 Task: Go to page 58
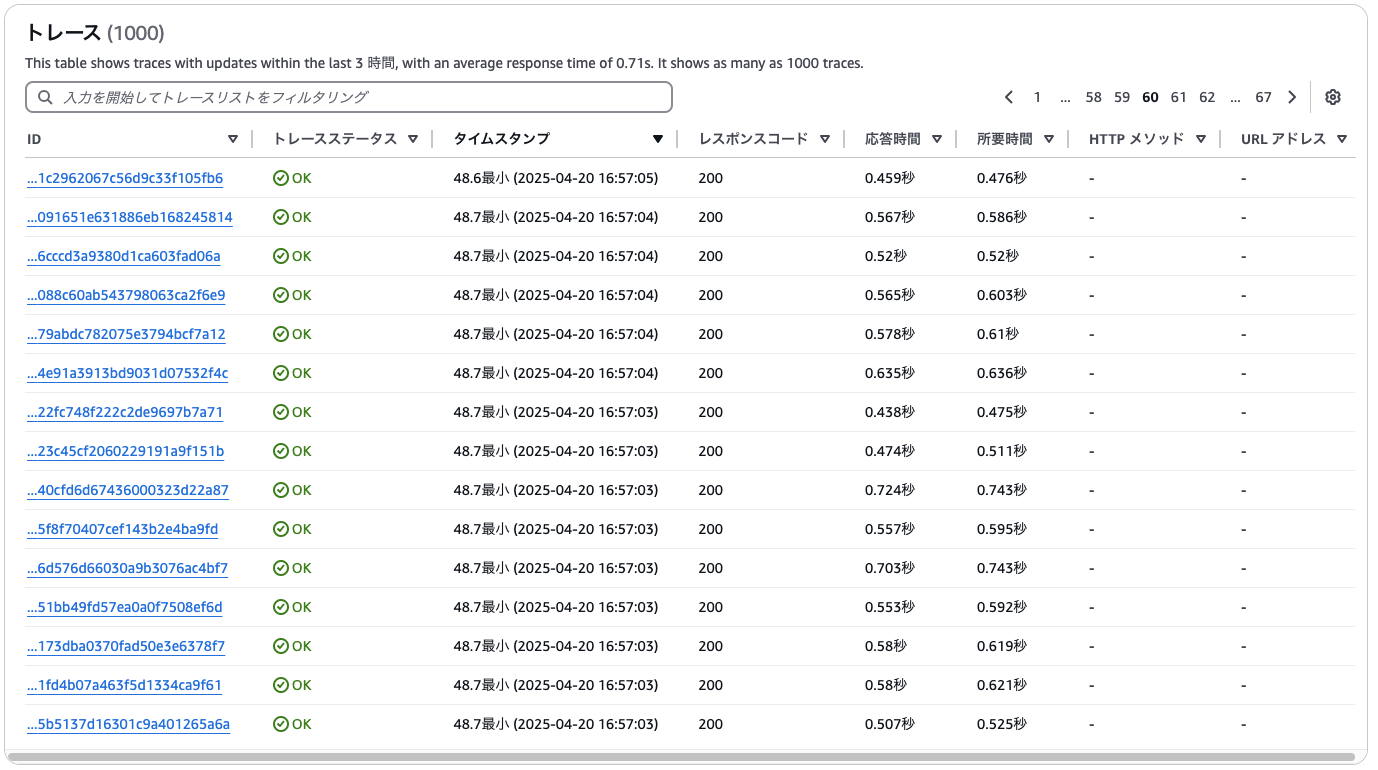[1093, 97]
